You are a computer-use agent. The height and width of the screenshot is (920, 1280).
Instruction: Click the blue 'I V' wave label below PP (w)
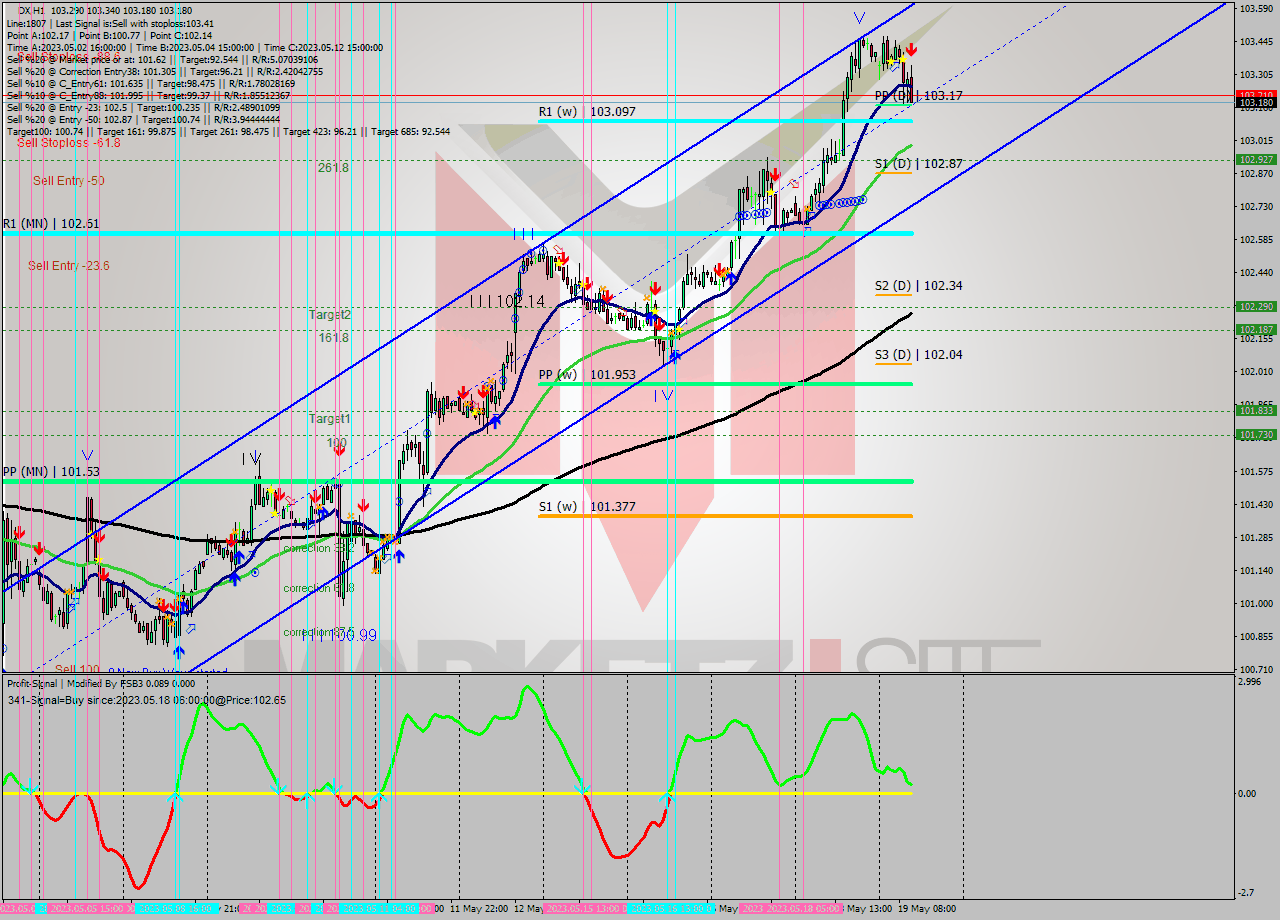664,396
